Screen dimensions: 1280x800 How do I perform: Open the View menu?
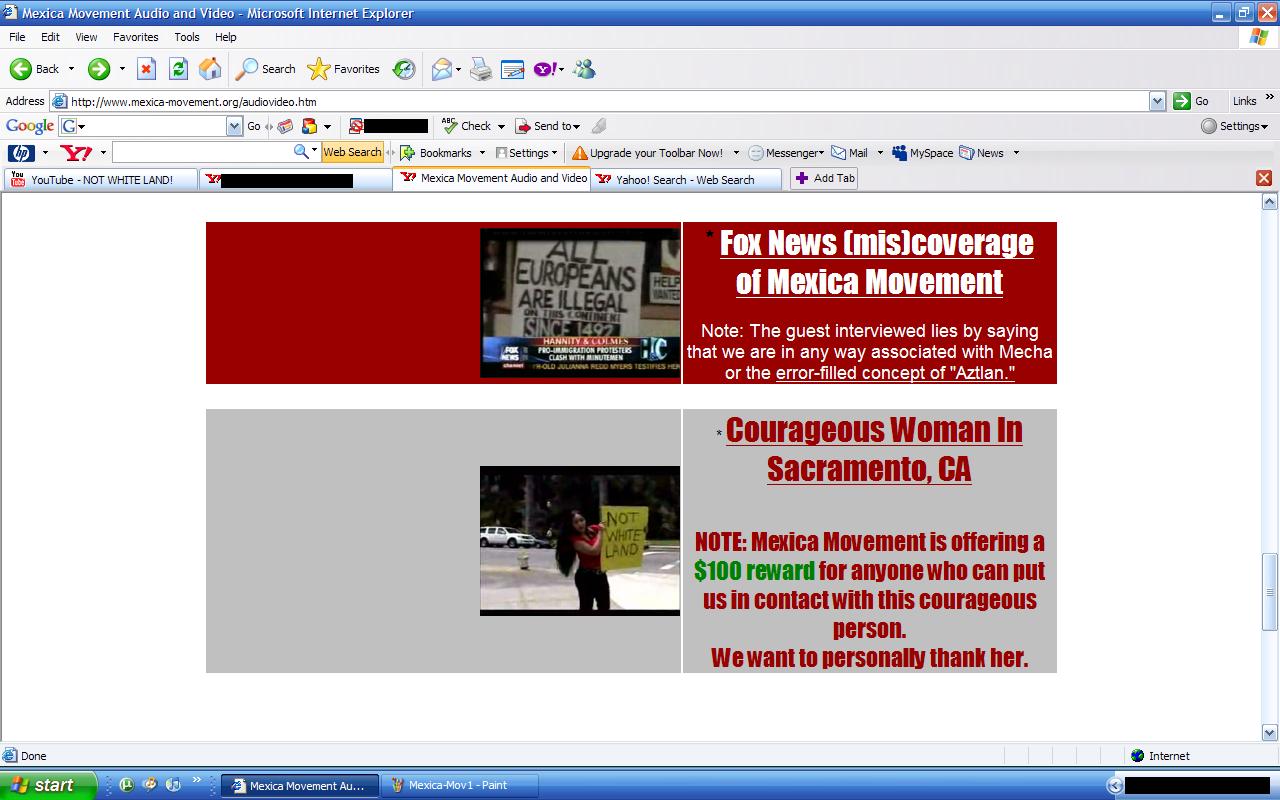[86, 37]
